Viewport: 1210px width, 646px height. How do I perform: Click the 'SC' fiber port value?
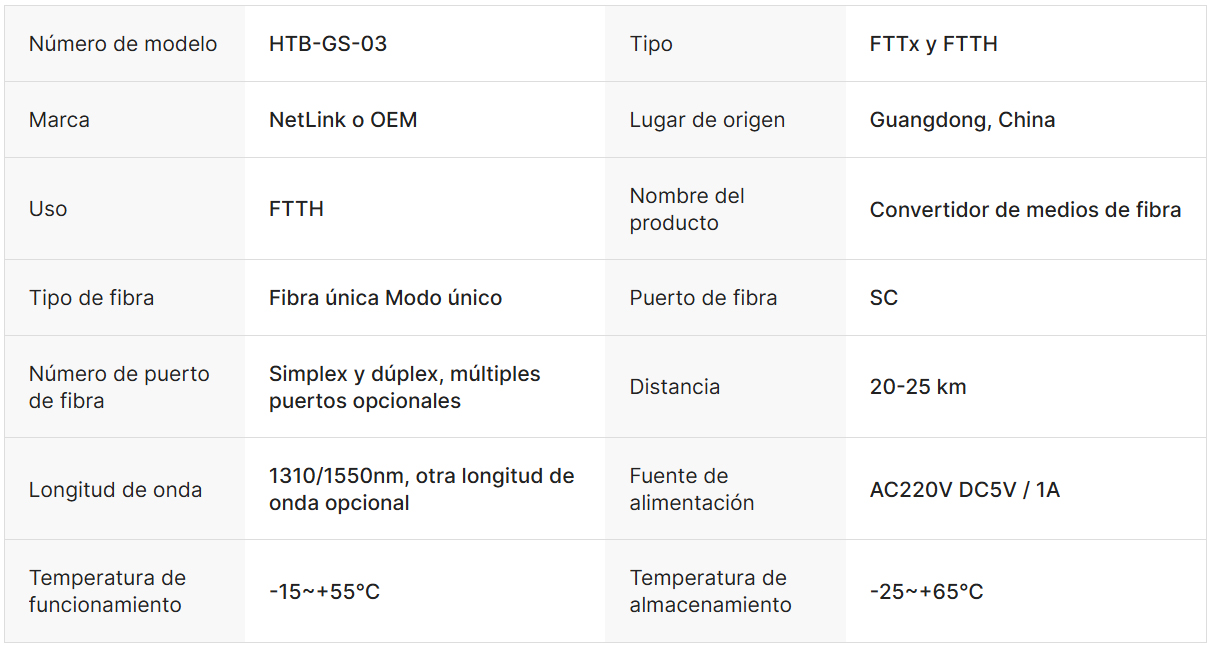(x=884, y=298)
